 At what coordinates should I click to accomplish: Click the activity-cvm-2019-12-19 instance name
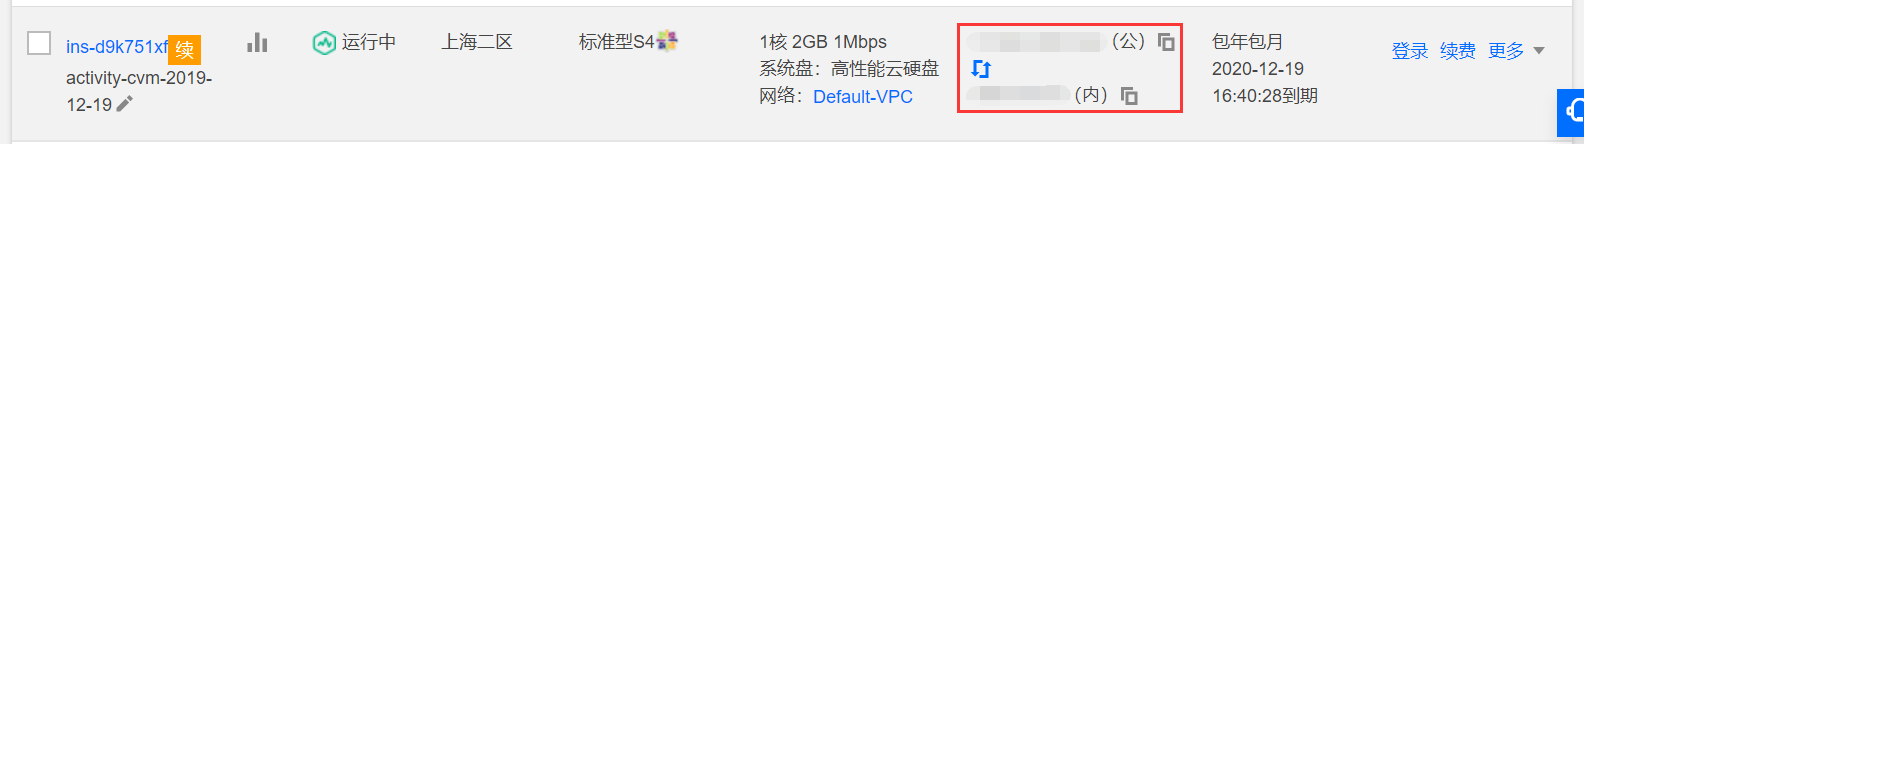point(139,91)
